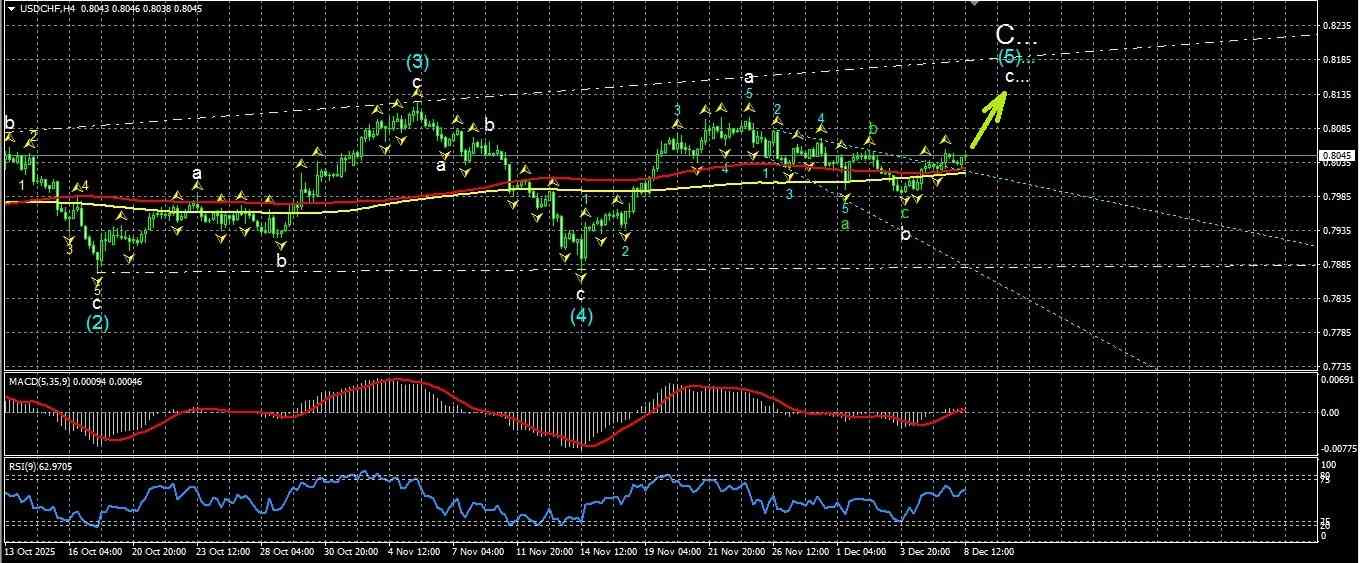
Task: Click the 8 Dec 12:00 time label
Action: click(987, 551)
